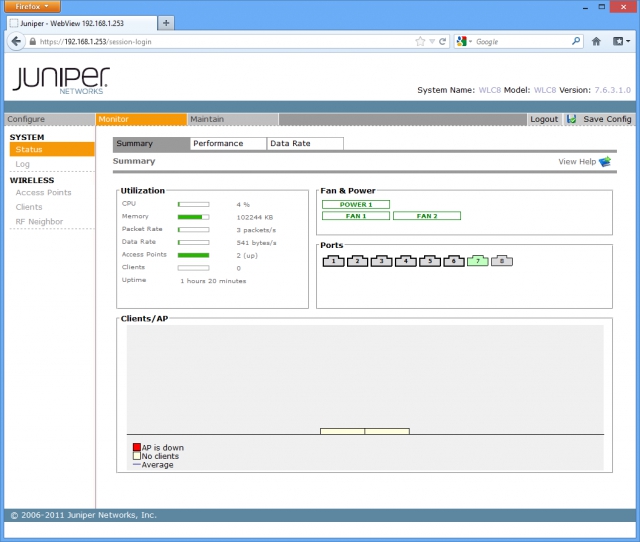Click the bookmark star icon in address bar
This screenshot has width=640, height=542.
[x=420, y=41]
